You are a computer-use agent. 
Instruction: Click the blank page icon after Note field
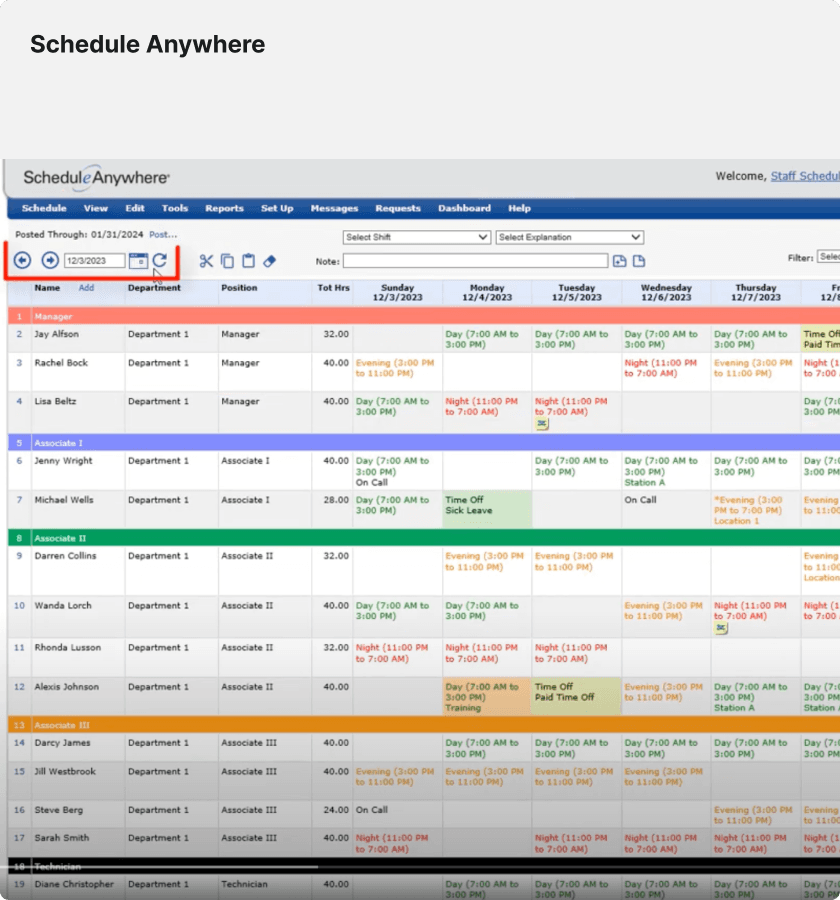[x=639, y=261]
